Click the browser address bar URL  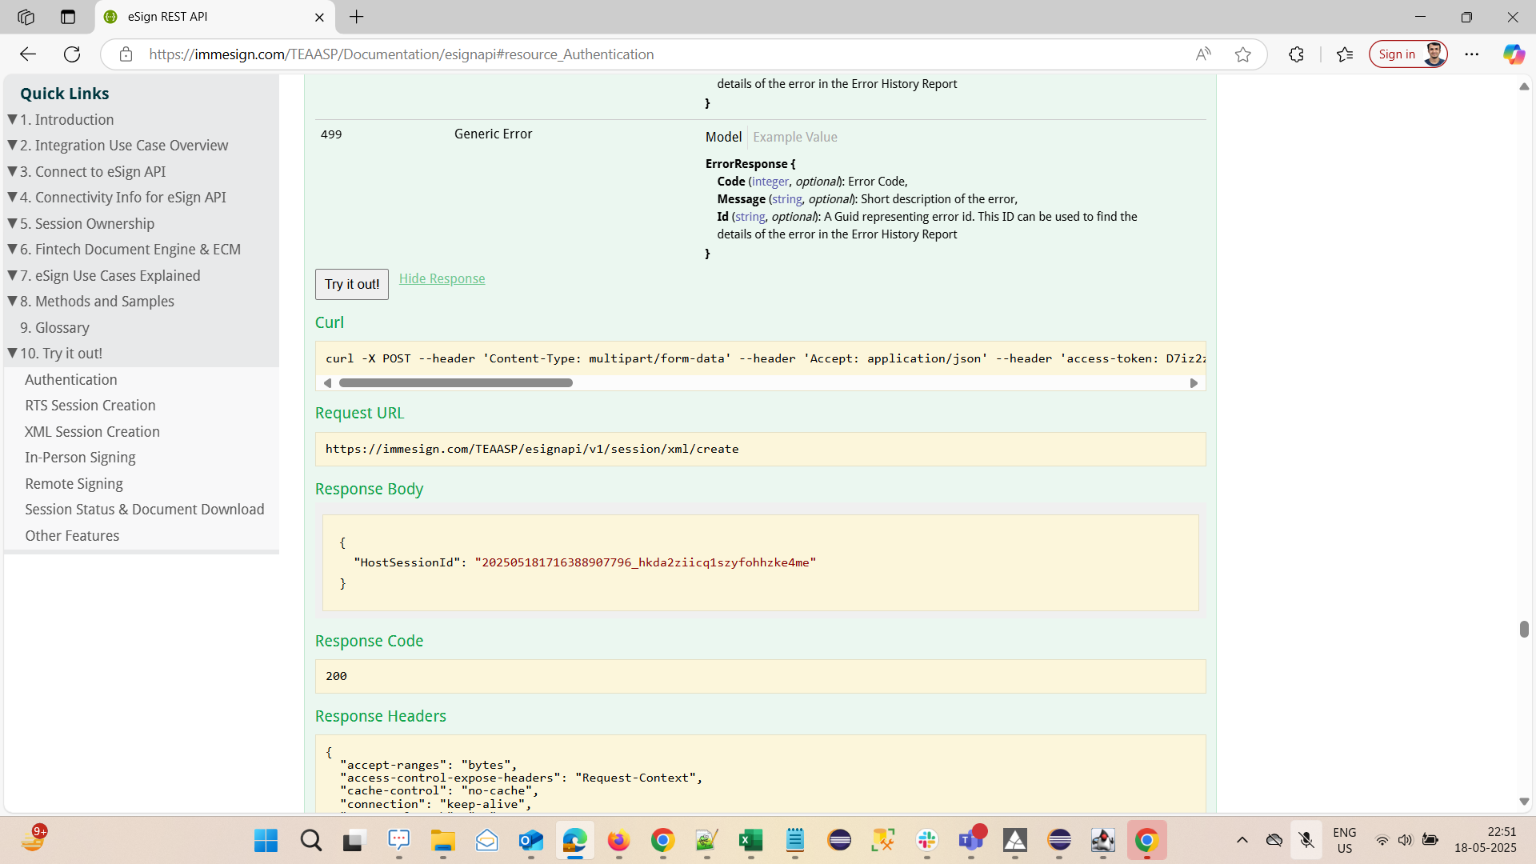point(401,54)
